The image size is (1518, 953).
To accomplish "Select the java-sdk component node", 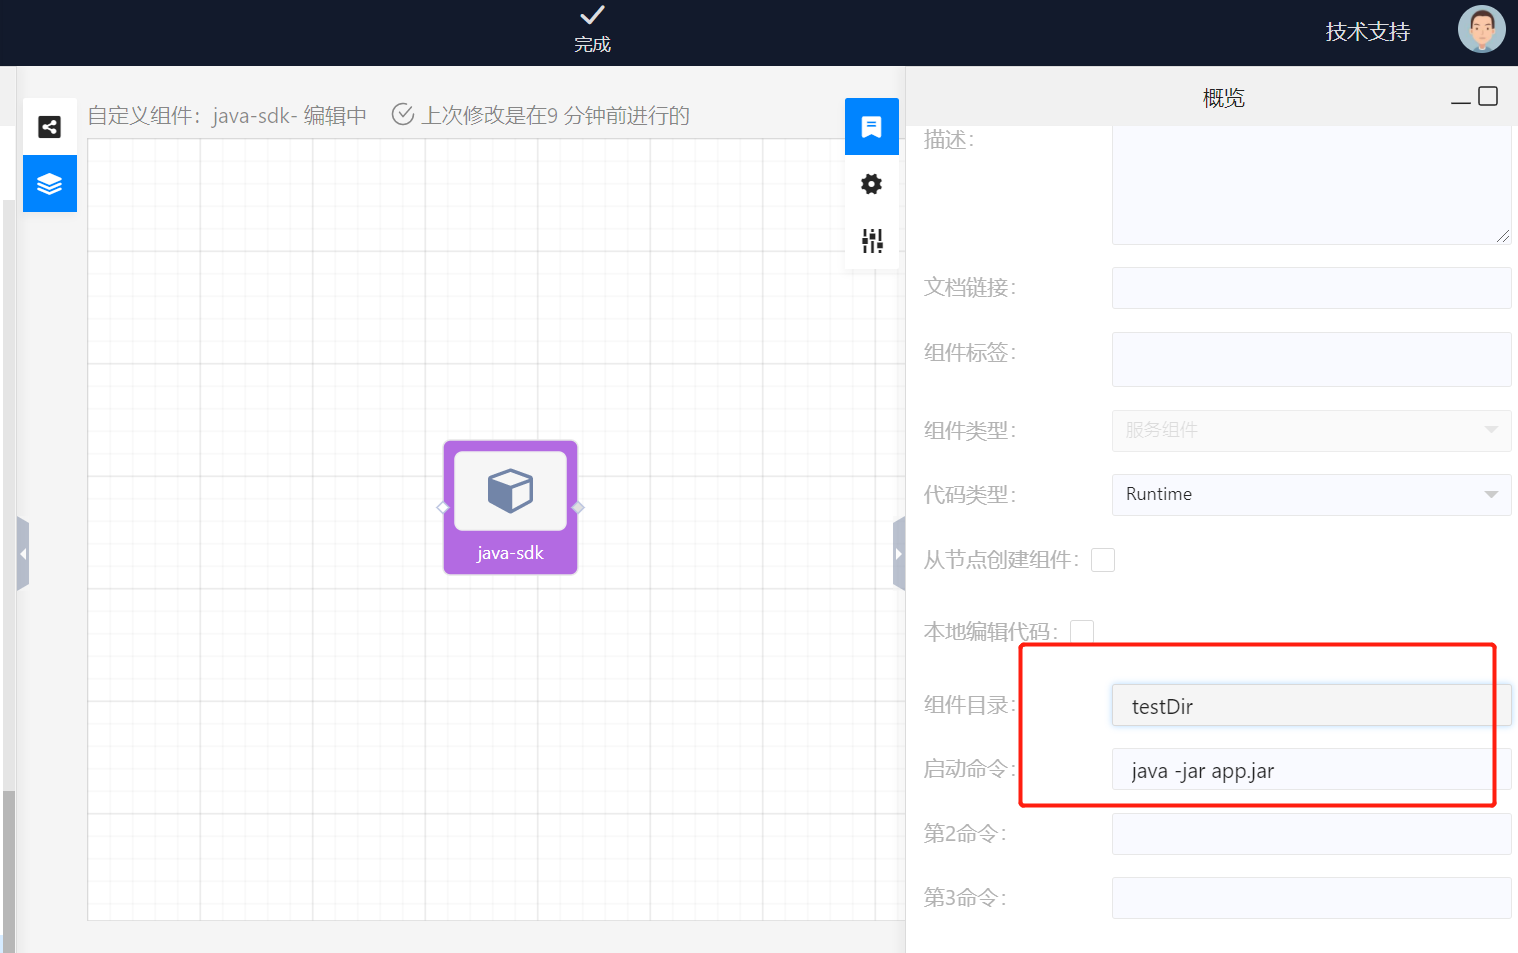I will (510, 507).
